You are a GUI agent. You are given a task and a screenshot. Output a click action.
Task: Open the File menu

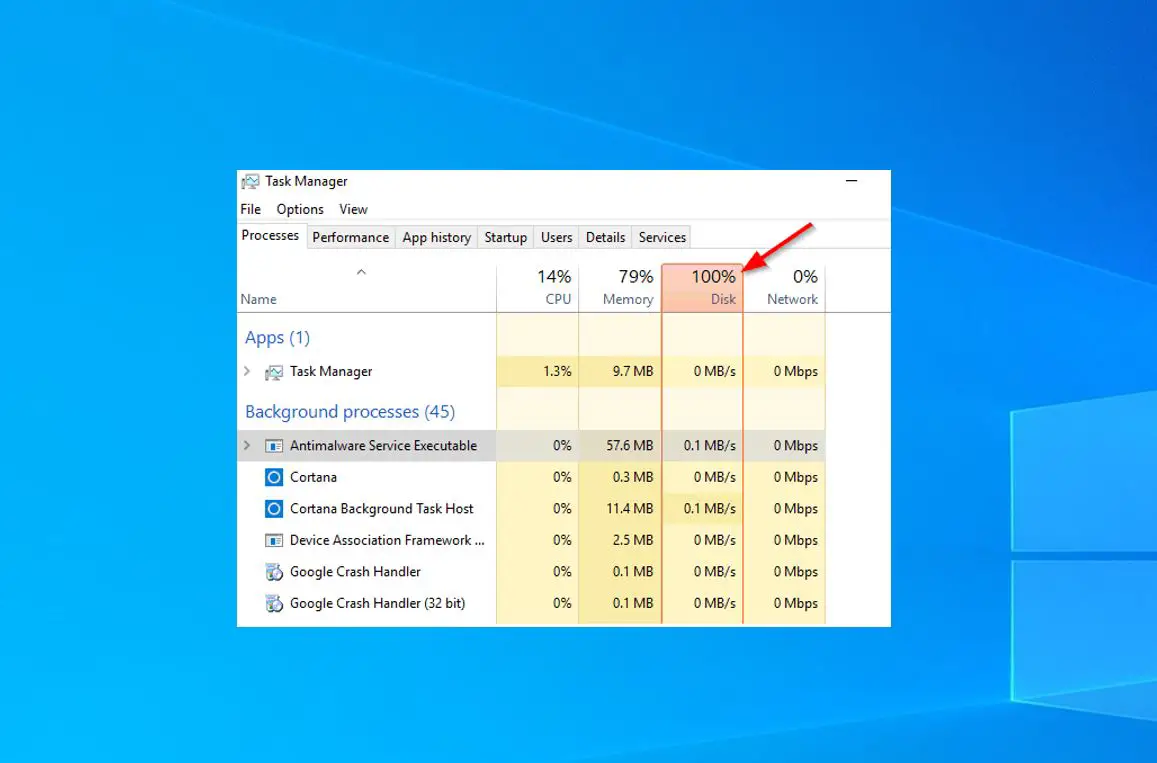tap(251, 210)
